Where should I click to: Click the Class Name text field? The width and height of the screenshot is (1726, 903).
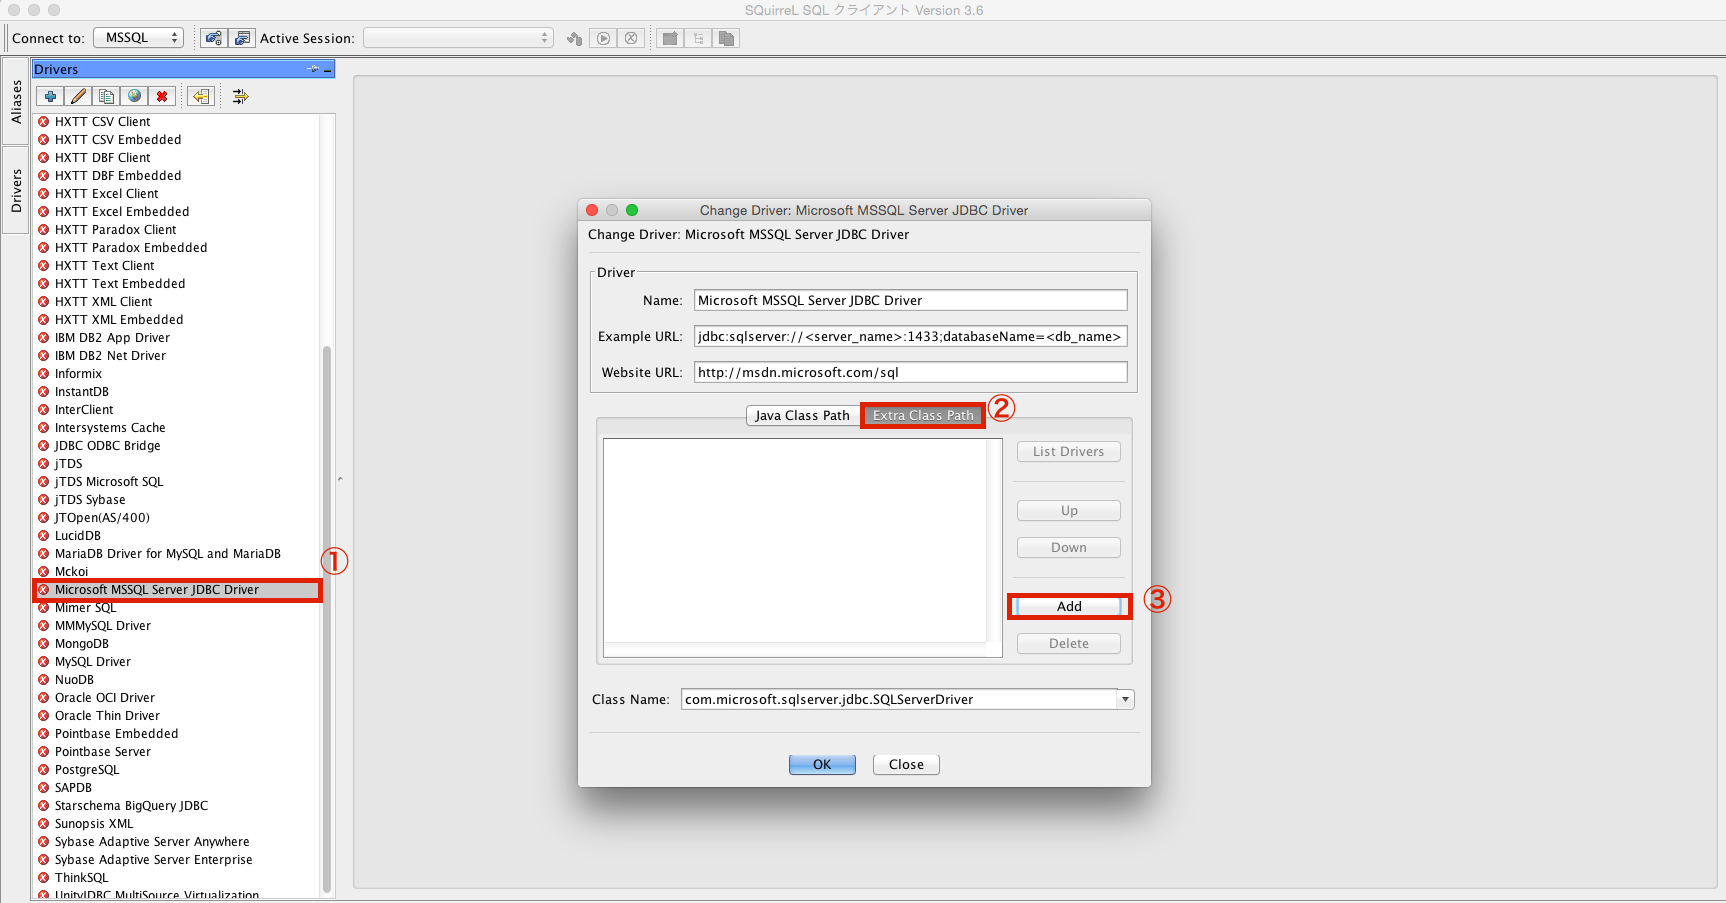pos(899,699)
